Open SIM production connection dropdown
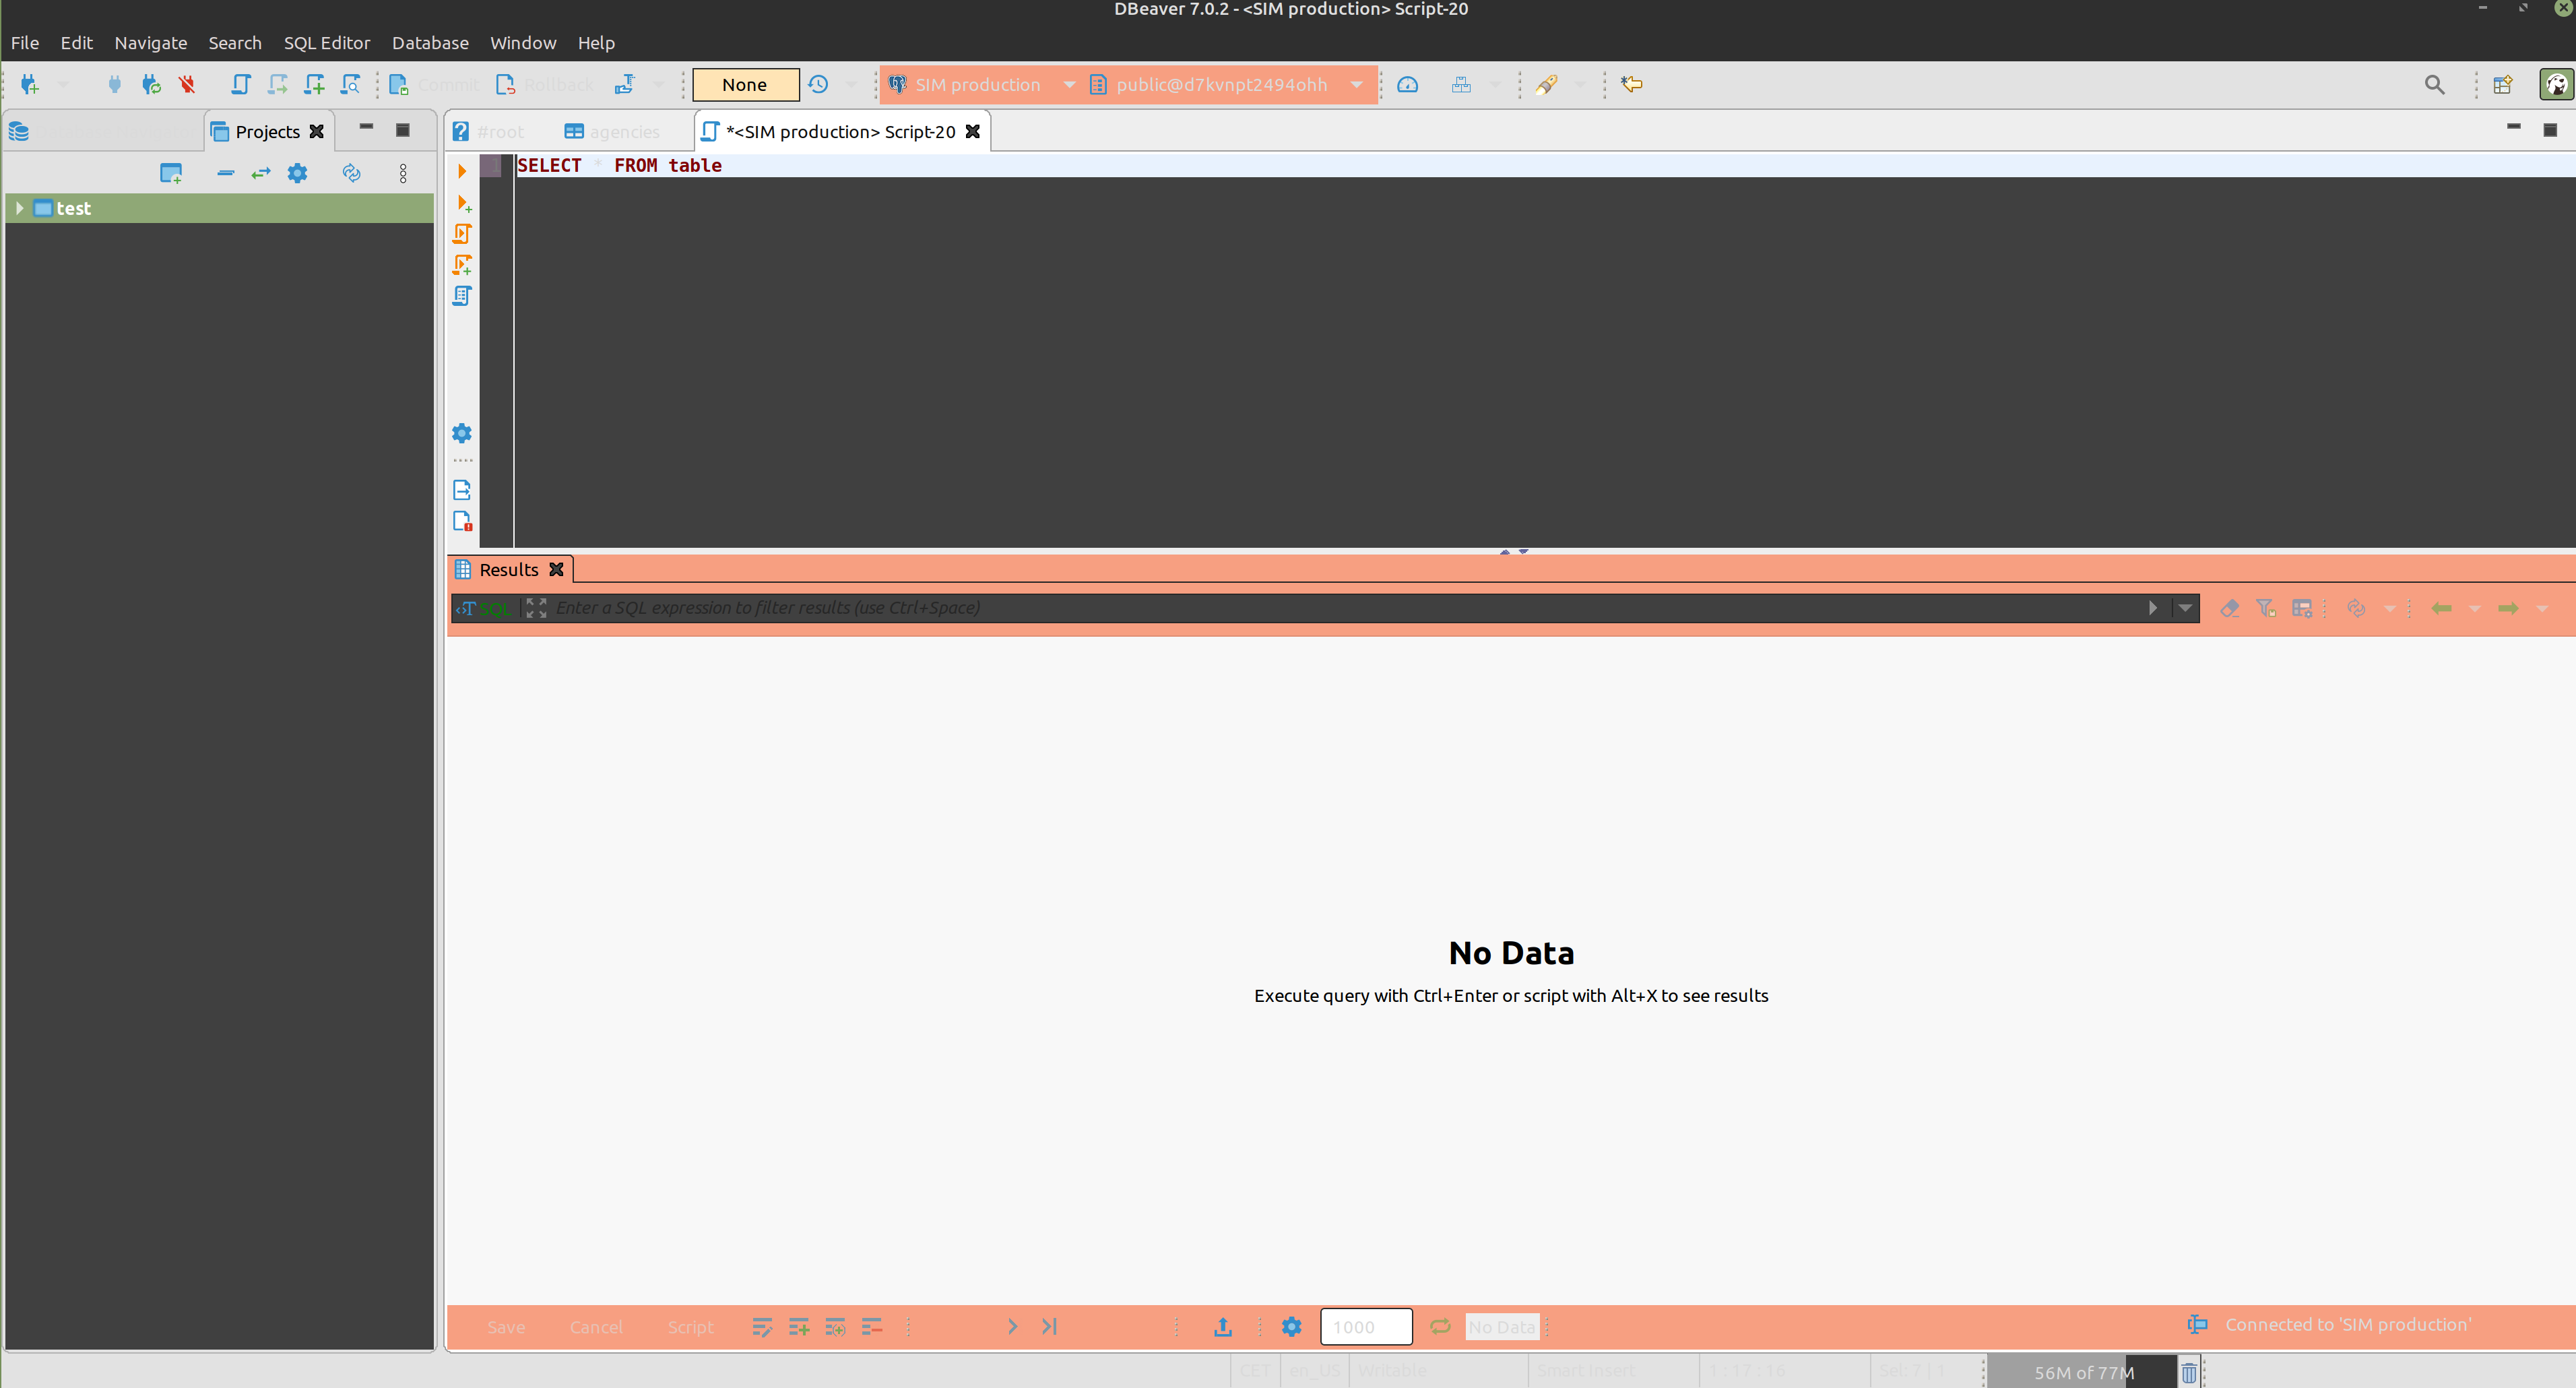 tap(981, 85)
